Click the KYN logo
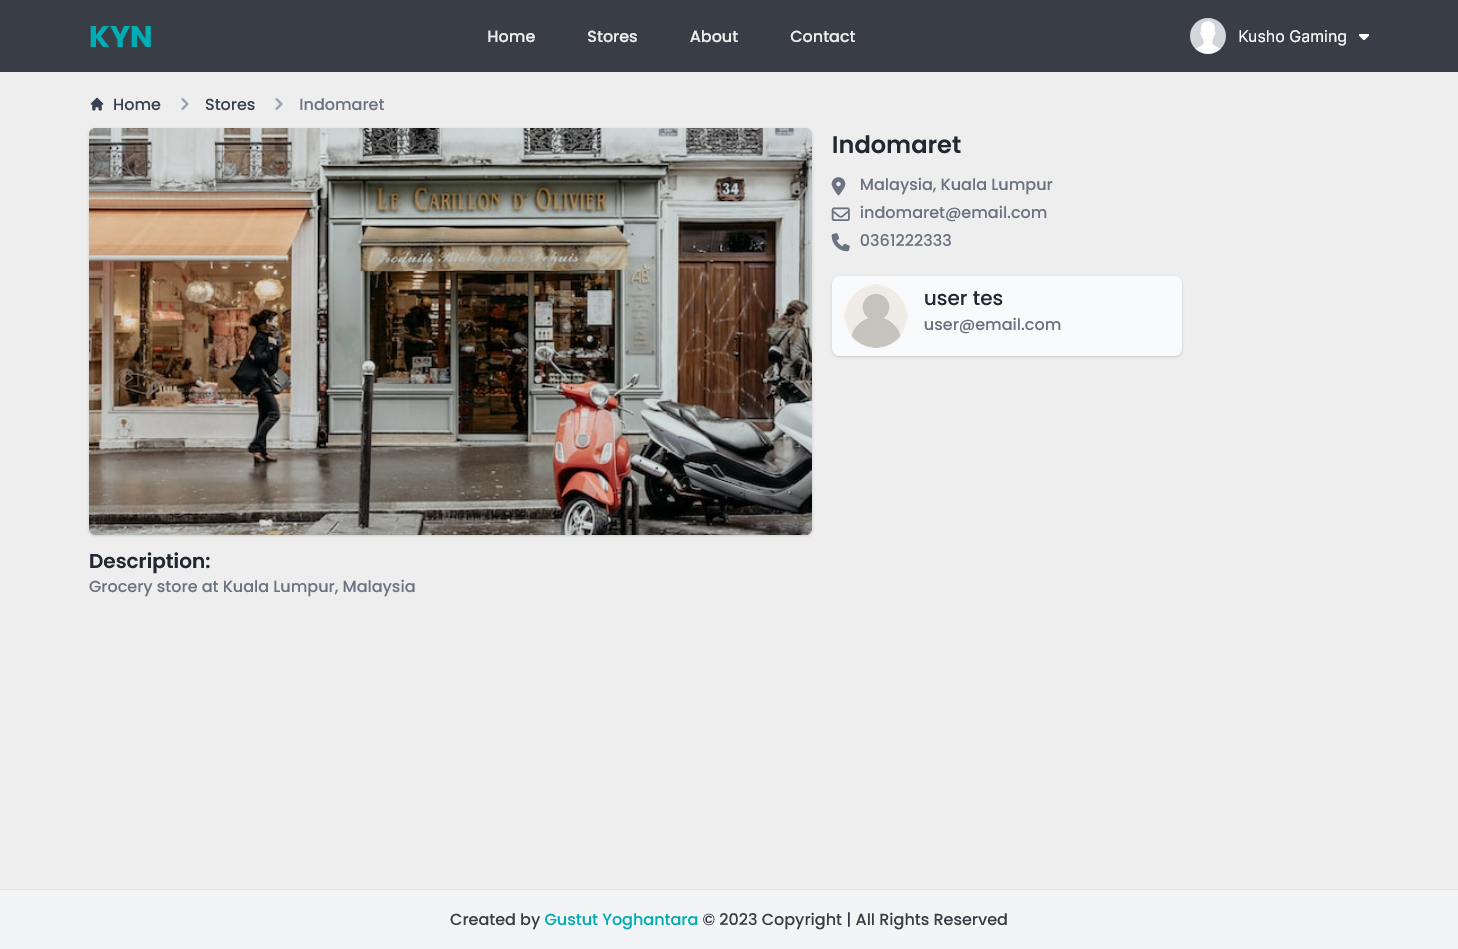The image size is (1458, 949). click(120, 37)
